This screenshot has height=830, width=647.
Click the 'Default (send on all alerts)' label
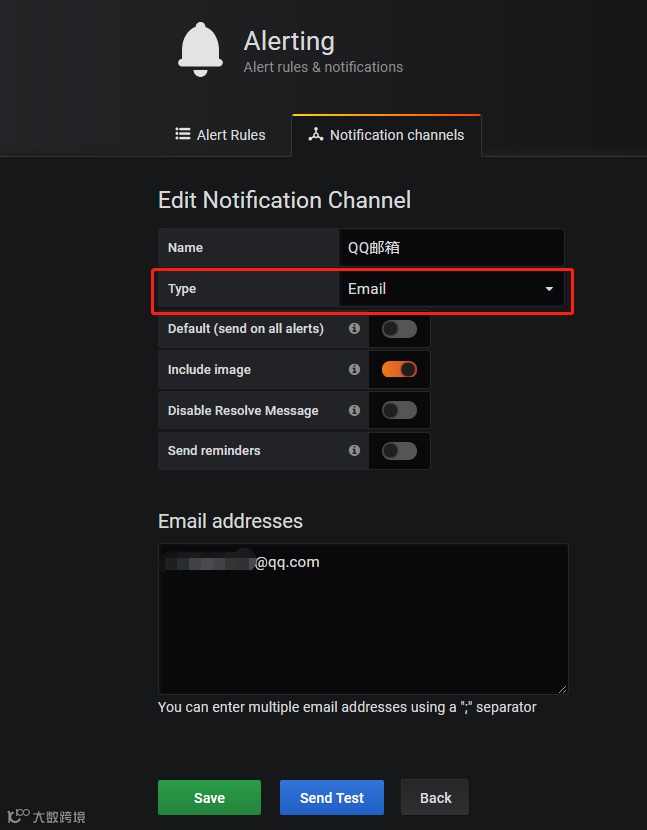pyautogui.click(x=246, y=329)
